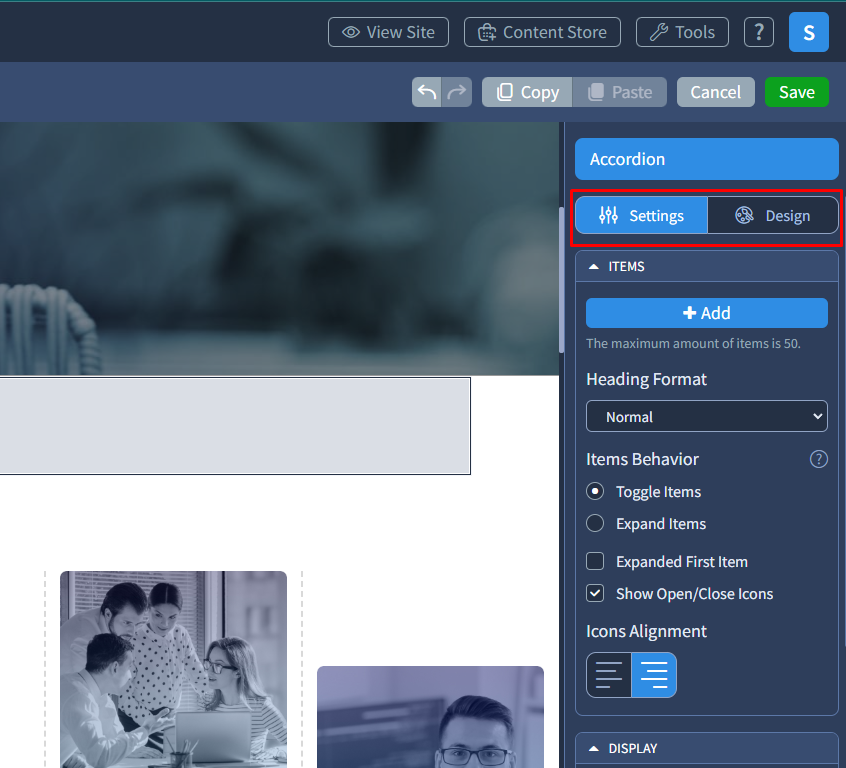The image size is (846, 768).
Task: Open the Heading Format dropdown
Action: pyautogui.click(x=706, y=416)
